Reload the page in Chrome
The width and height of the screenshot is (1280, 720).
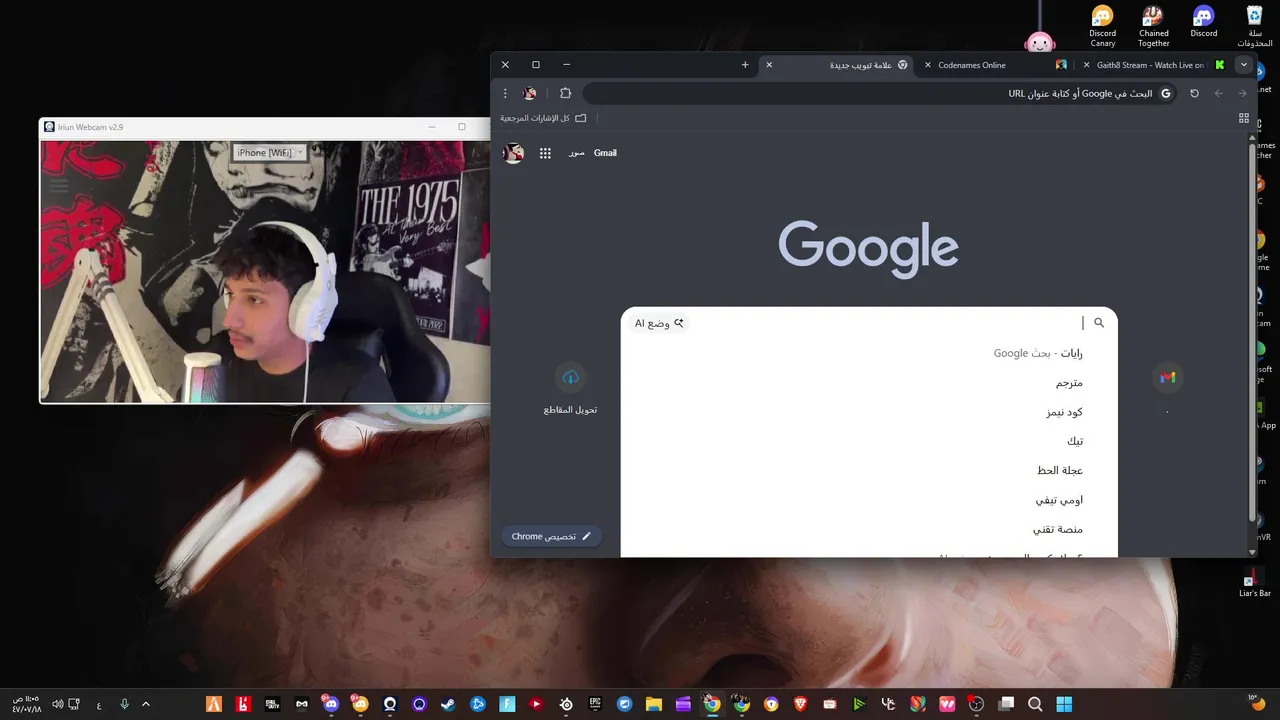[x=1194, y=93]
